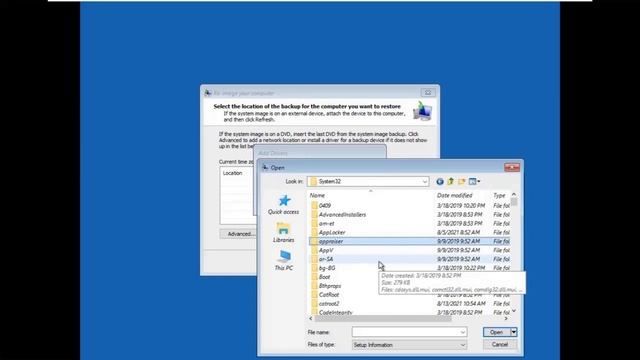Jump to Quick access in the sidebar
The width and height of the screenshot is (640, 360).
click(x=284, y=205)
